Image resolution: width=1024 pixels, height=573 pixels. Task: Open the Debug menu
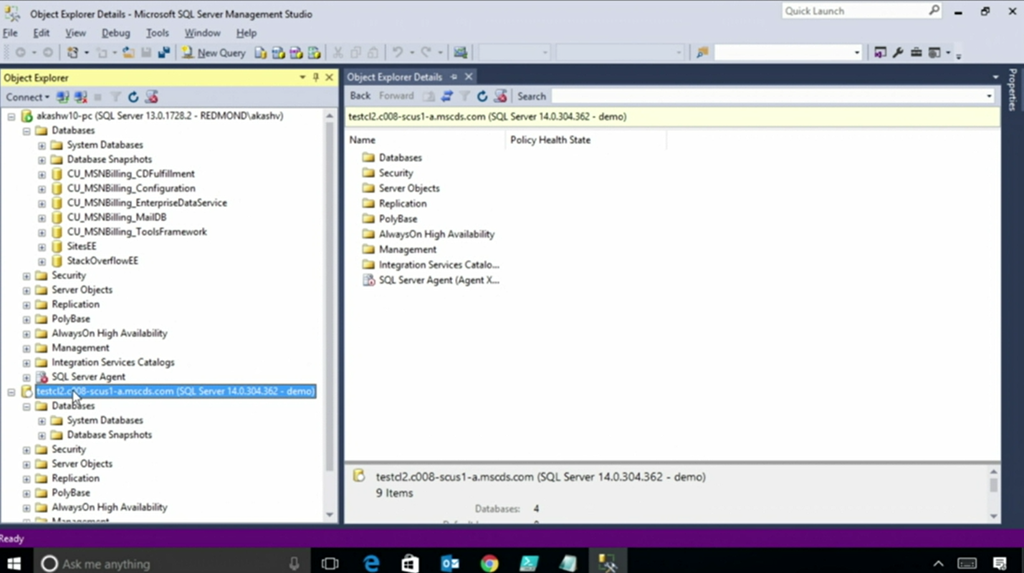[x=115, y=33]
